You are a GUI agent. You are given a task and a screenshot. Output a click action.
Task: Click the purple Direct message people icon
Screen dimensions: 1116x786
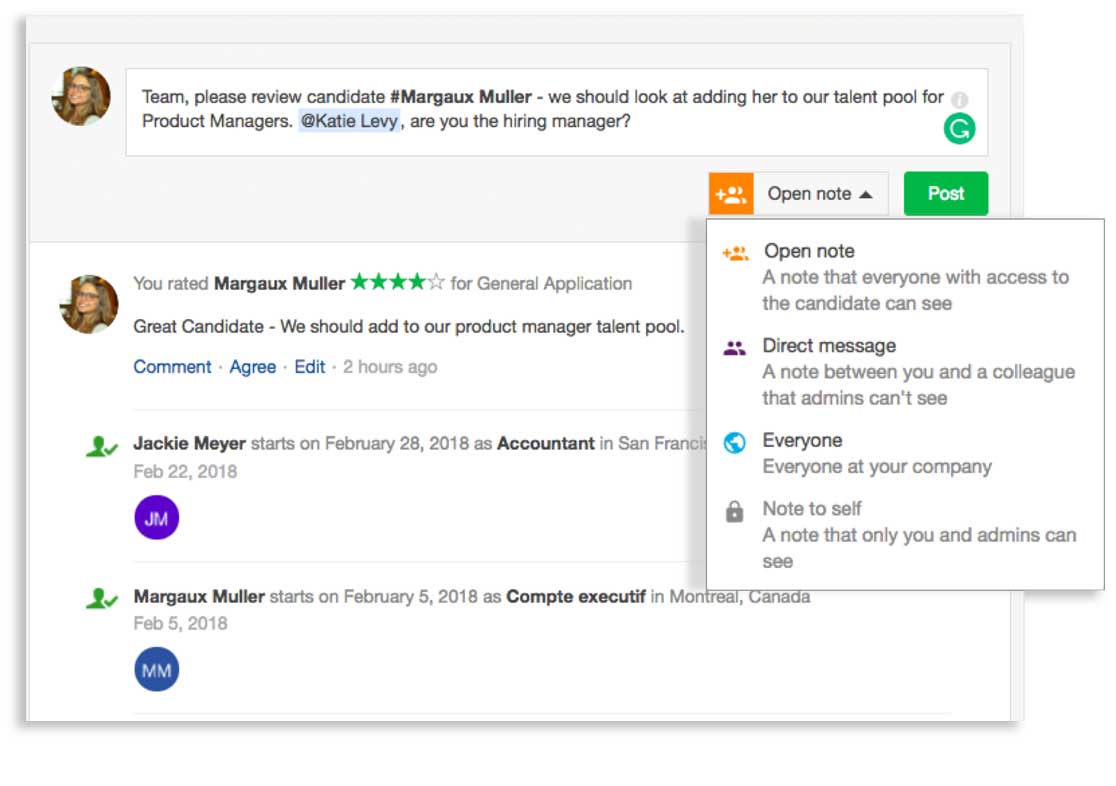tap(735, 347)
